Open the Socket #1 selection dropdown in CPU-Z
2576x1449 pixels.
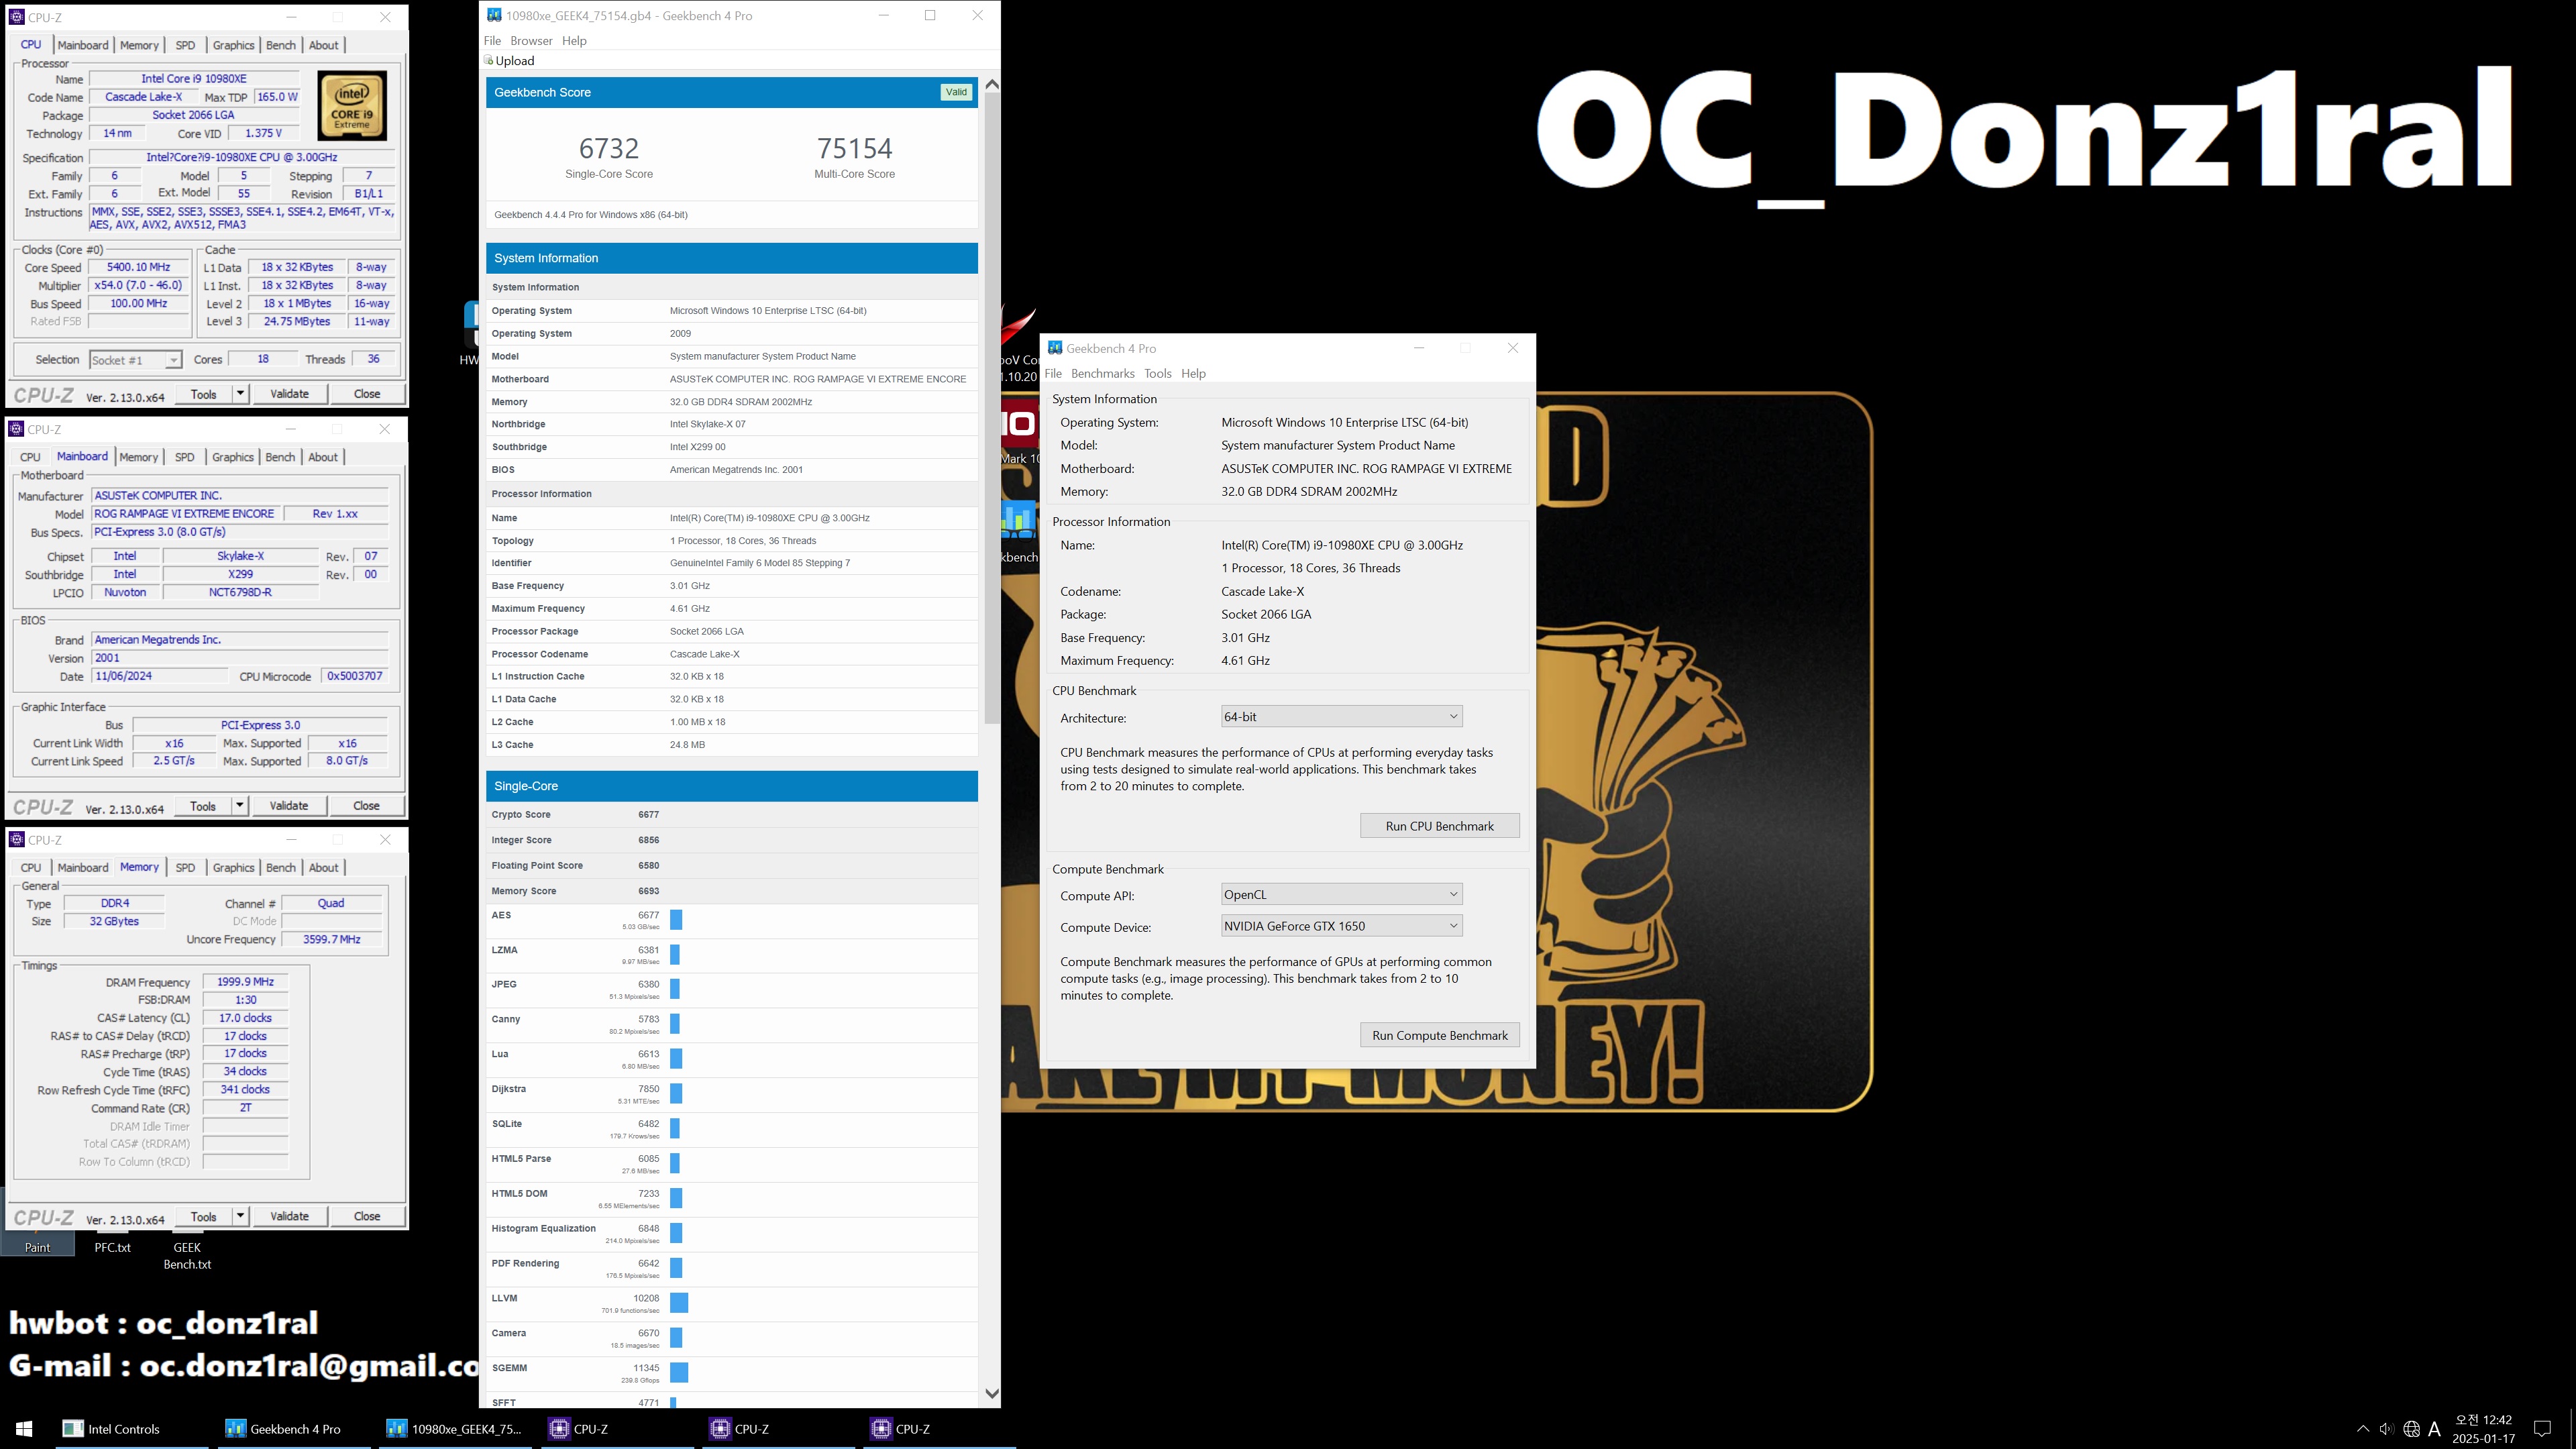pos(135,360)
